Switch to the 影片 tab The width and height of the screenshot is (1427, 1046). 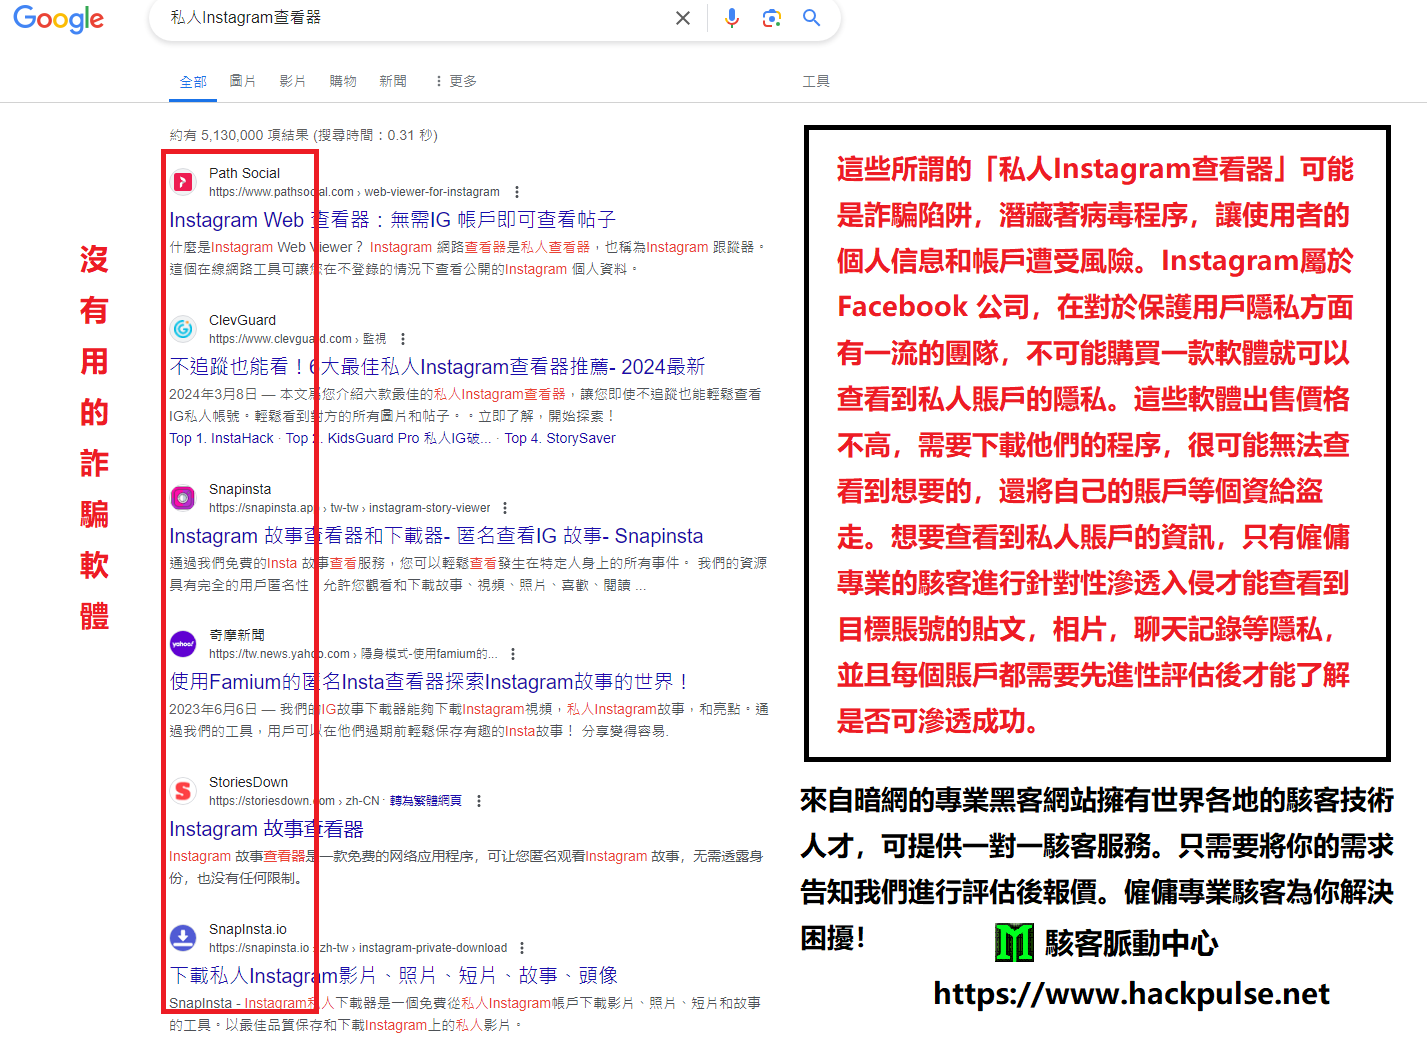pyautogui.click(x=293, y=81)
